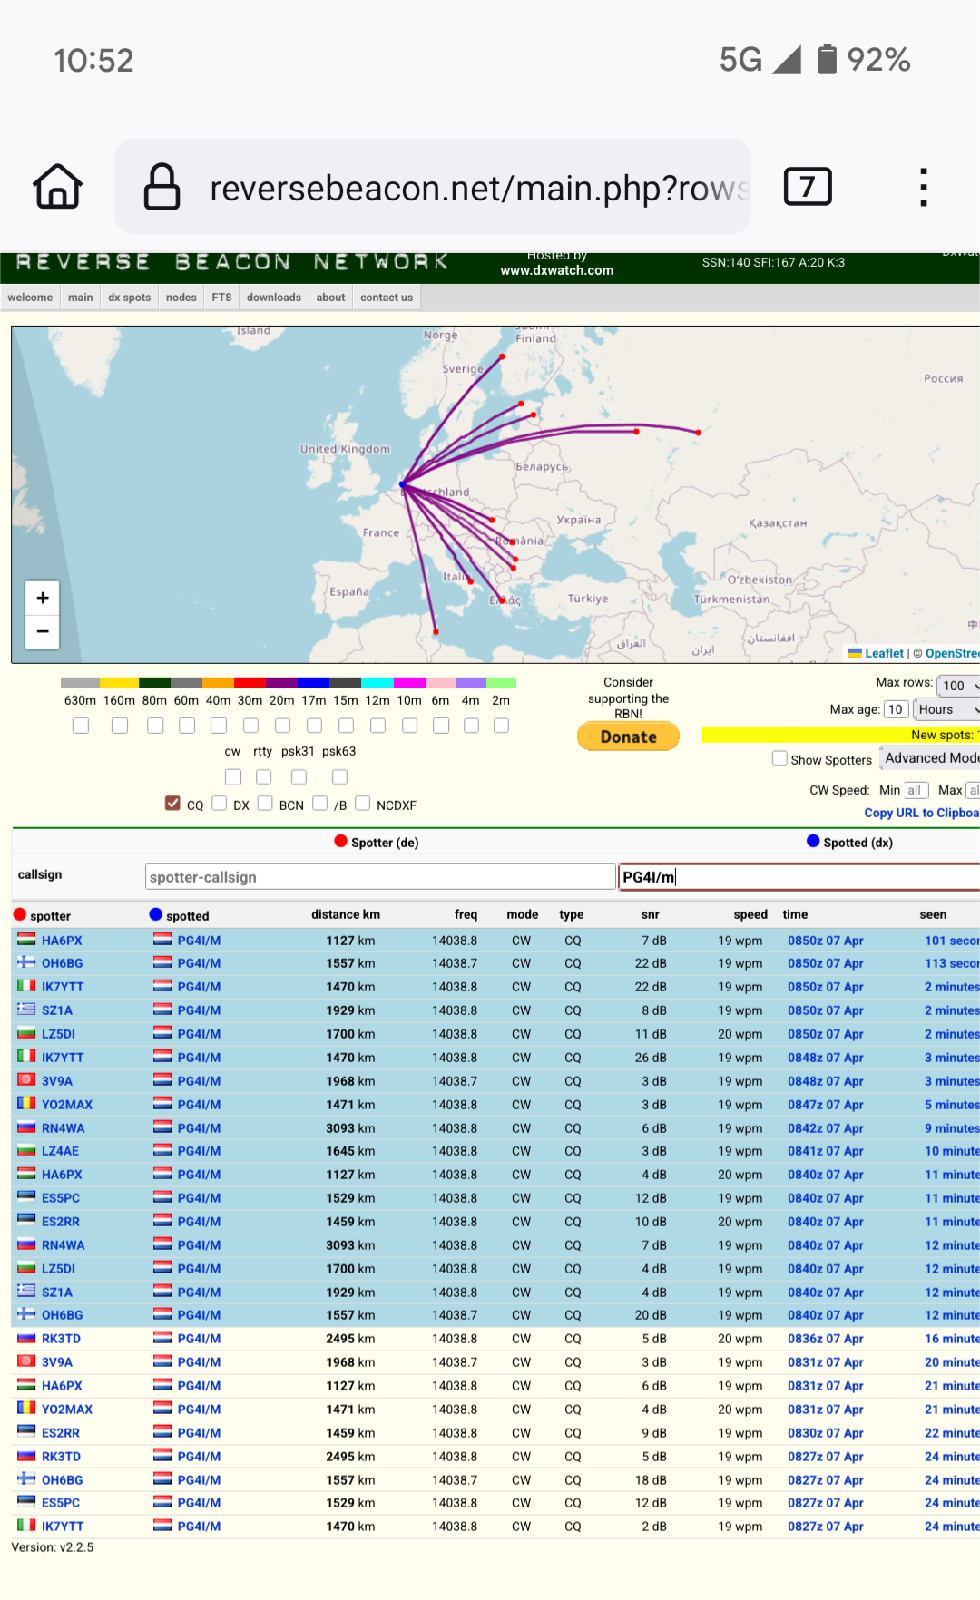Tick the BCN type checkbox
The image size is (980, 1600).
265,803
